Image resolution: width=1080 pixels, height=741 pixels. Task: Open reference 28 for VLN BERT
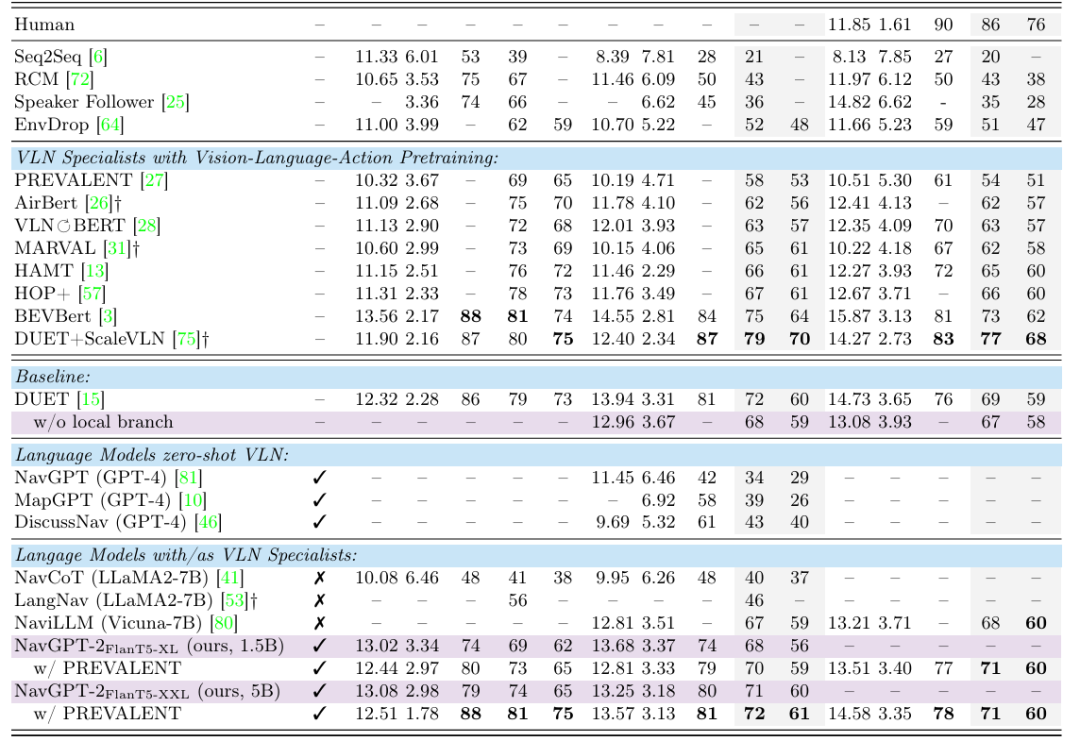(x=147, y=226)
